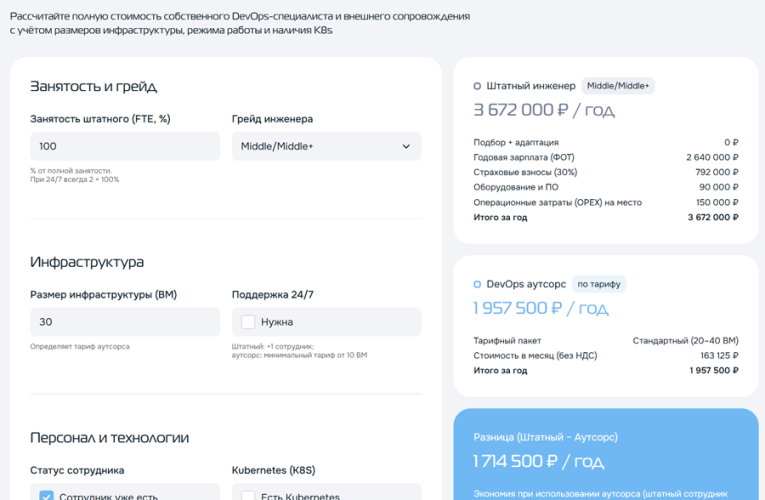
Task: Click the Определяет тариф аутсорса hint
Action: 80,346
